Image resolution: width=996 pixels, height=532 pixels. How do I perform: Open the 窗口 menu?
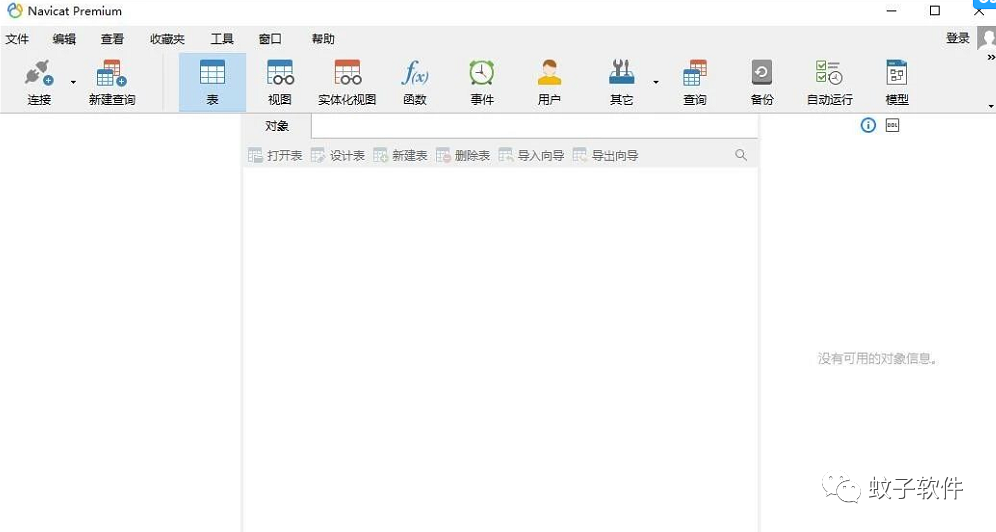point(270,39)
